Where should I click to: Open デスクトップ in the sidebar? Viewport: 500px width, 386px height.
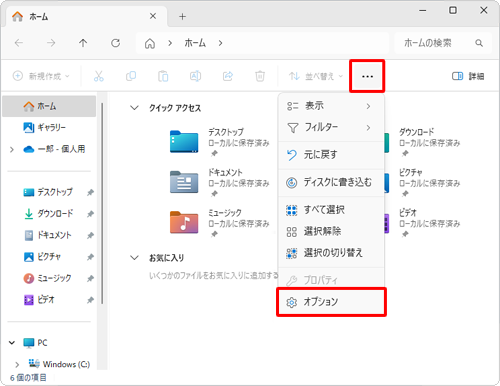pos(48,192)
